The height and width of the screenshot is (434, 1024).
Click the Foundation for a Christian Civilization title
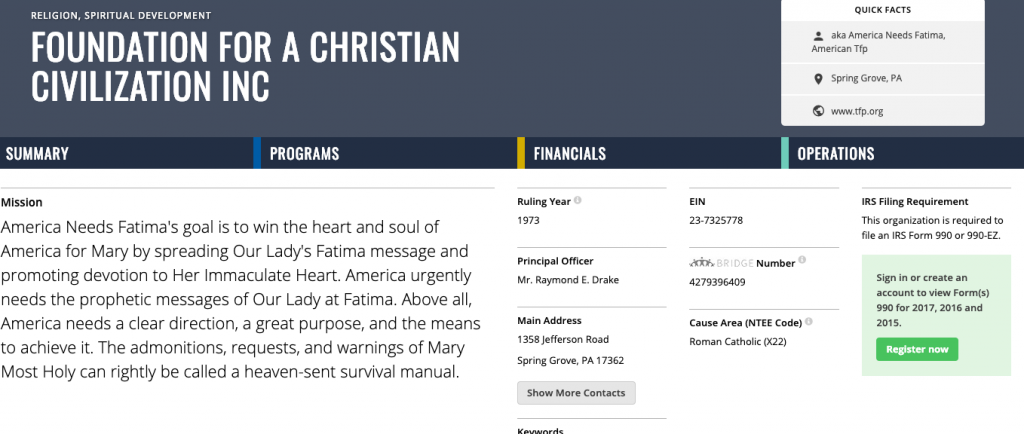245,65
